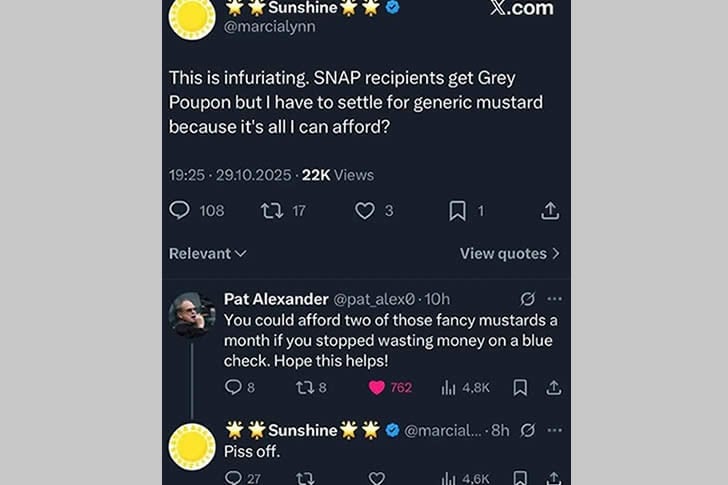The width and height of the screenshot is (728, 485).
Task: Open Sunshine's avatar on the "Piss off" reply
Action: coord(192,446)
